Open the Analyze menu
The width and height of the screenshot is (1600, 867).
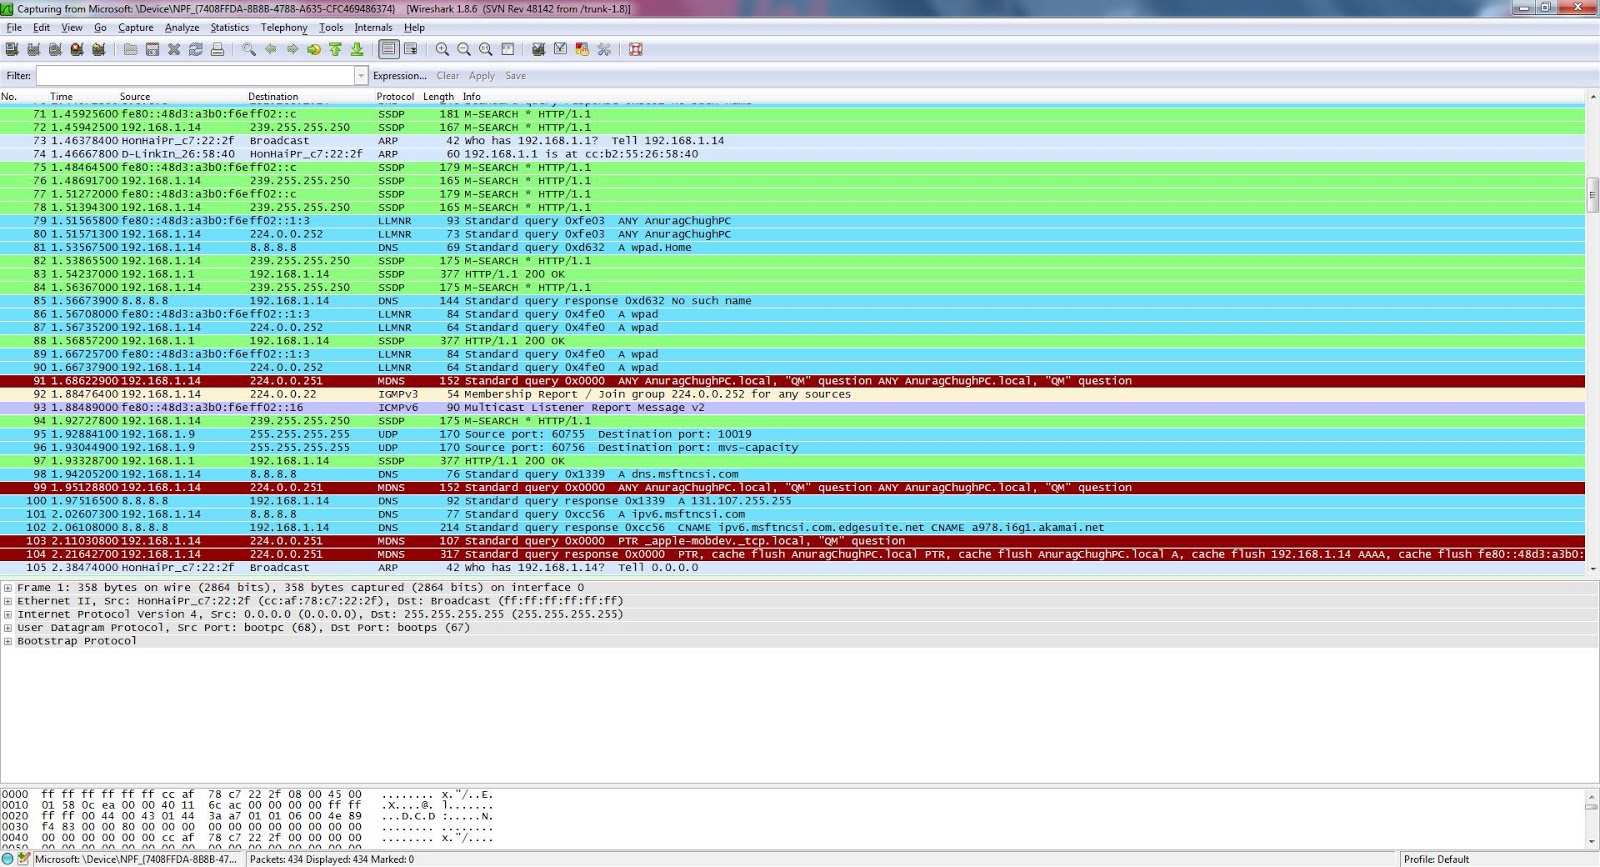coord(182,28)
